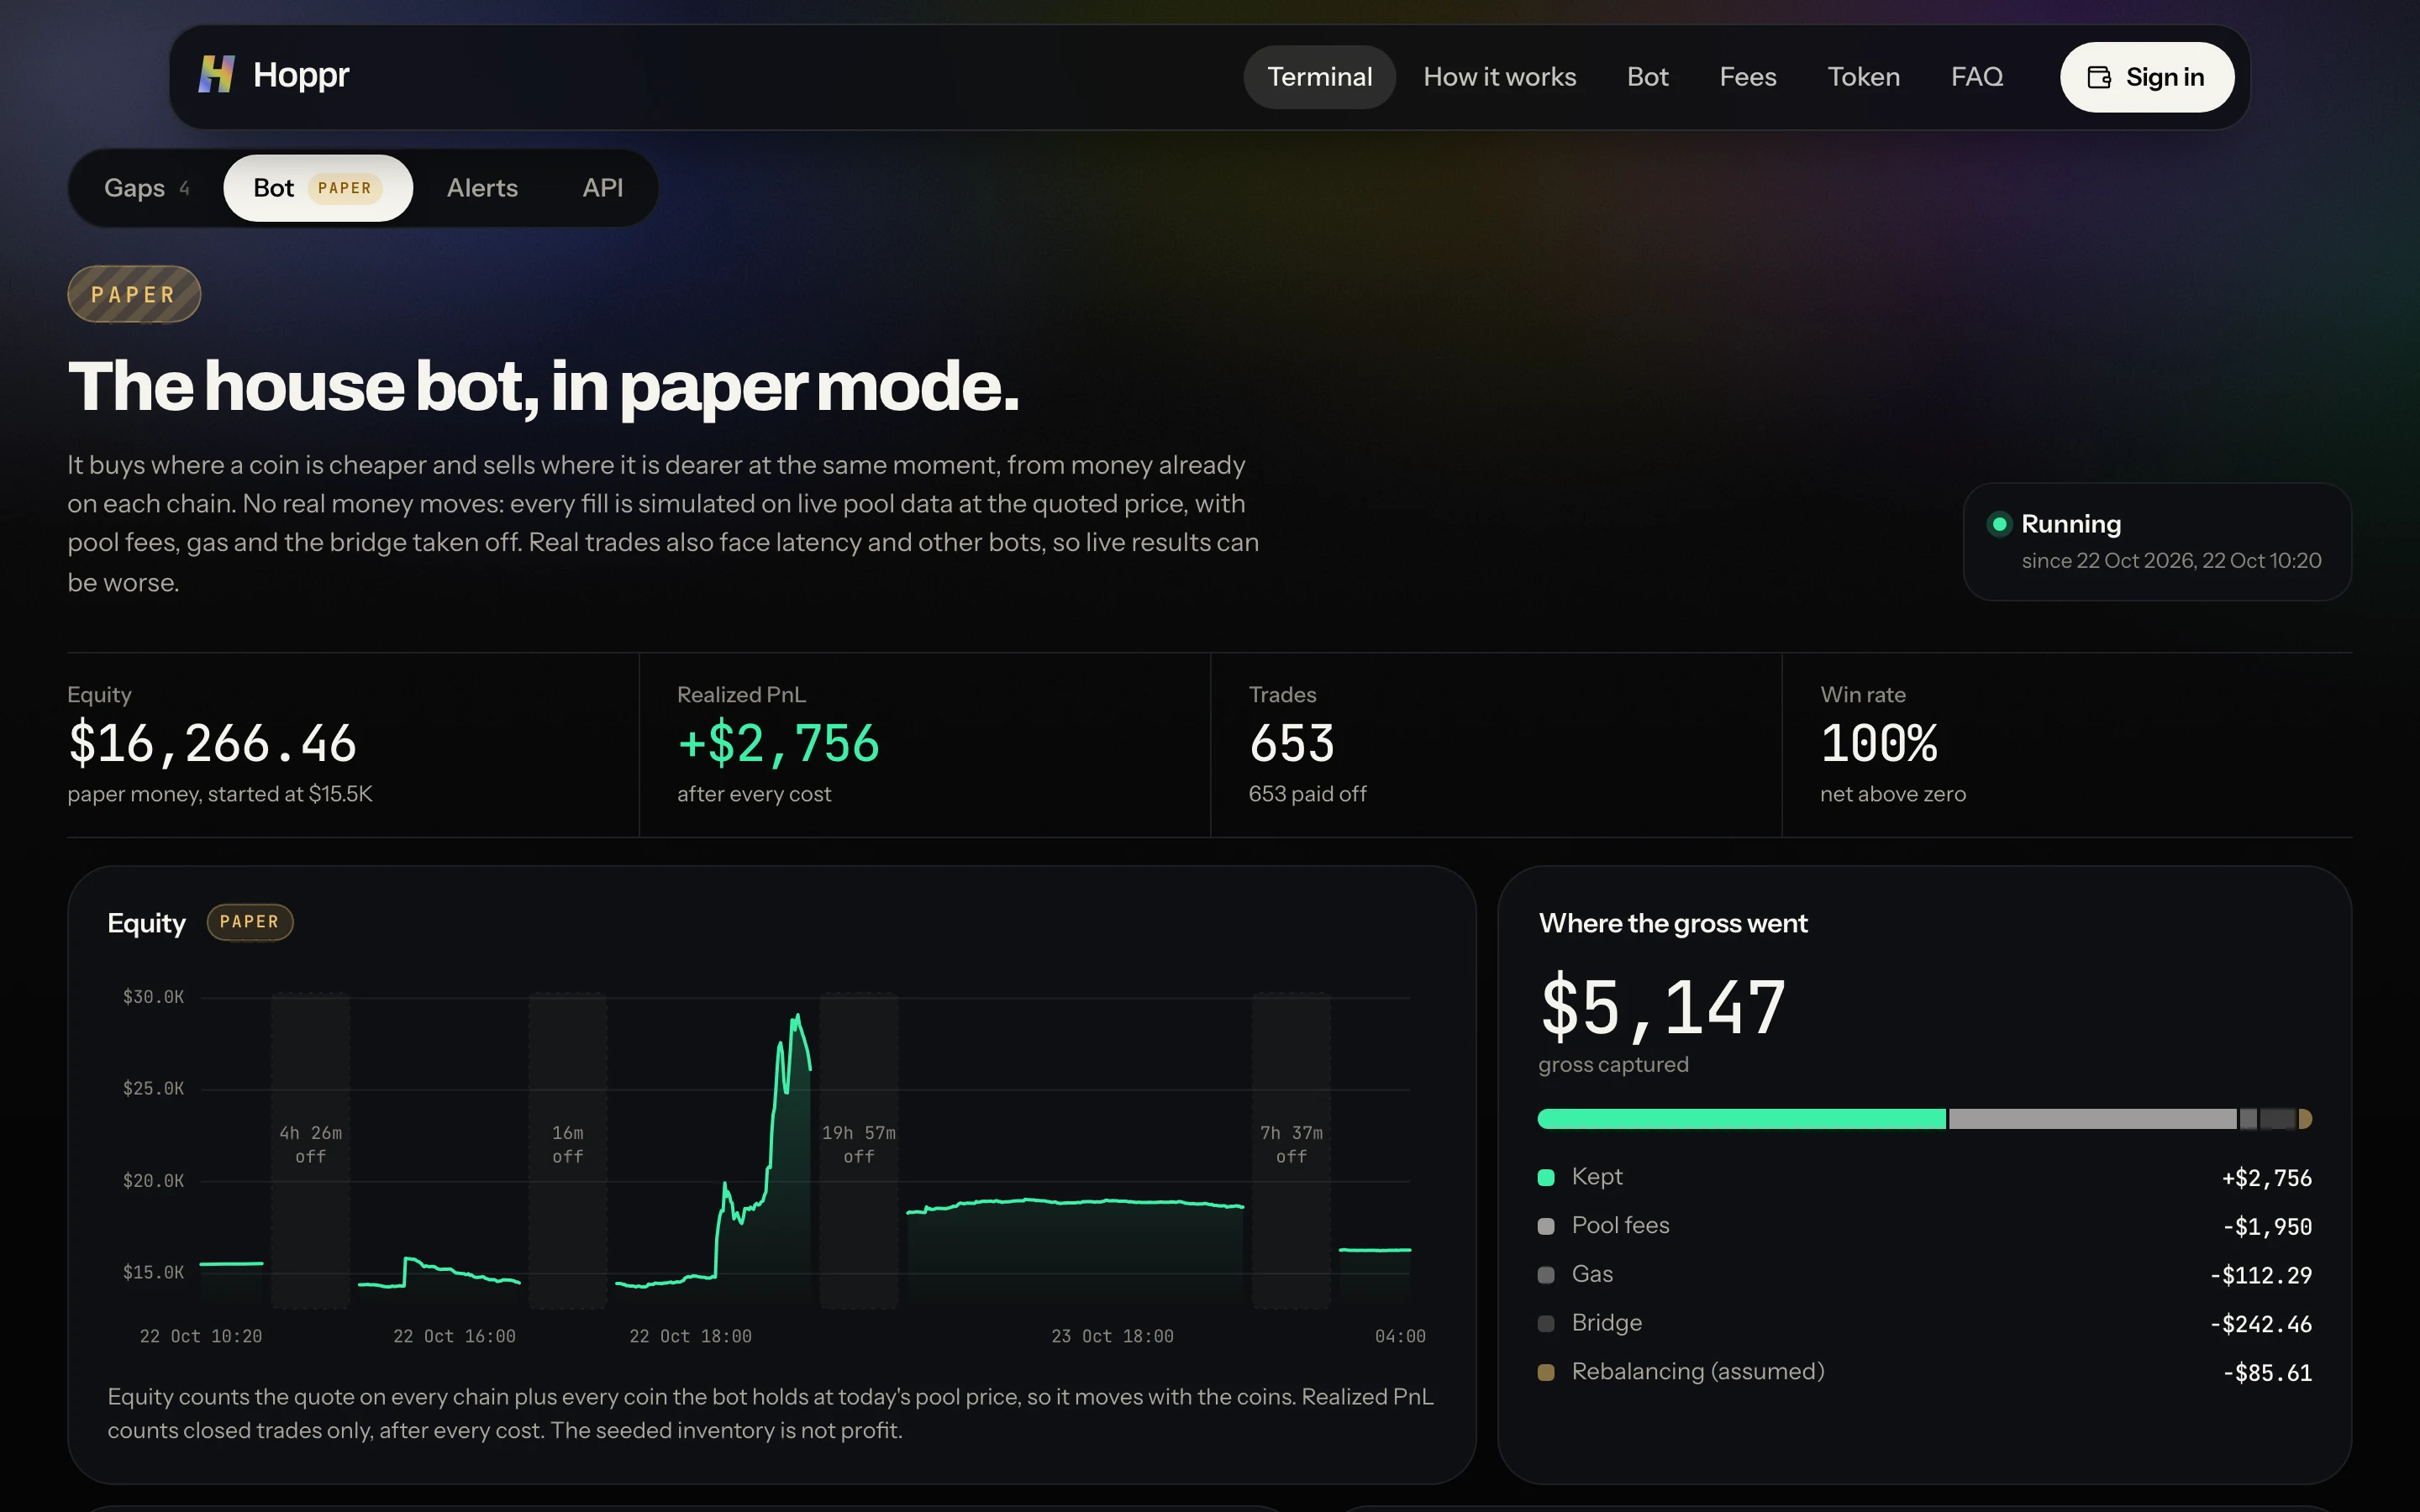Click the gray Pool fees segment of gross bar

pyautogui.click(x=2092, y=1119)
